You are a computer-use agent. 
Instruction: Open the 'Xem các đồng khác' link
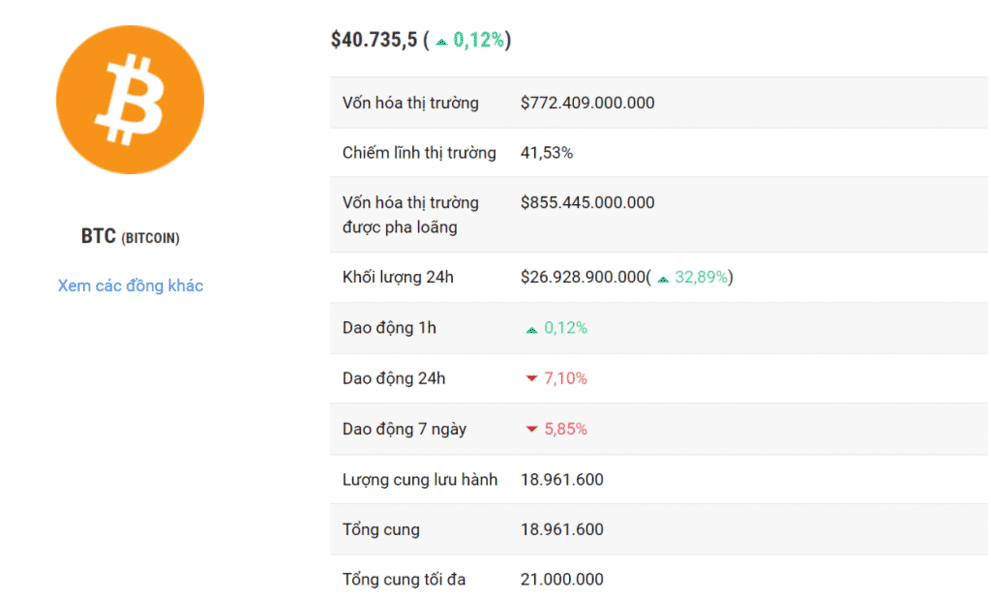point(130,286)
